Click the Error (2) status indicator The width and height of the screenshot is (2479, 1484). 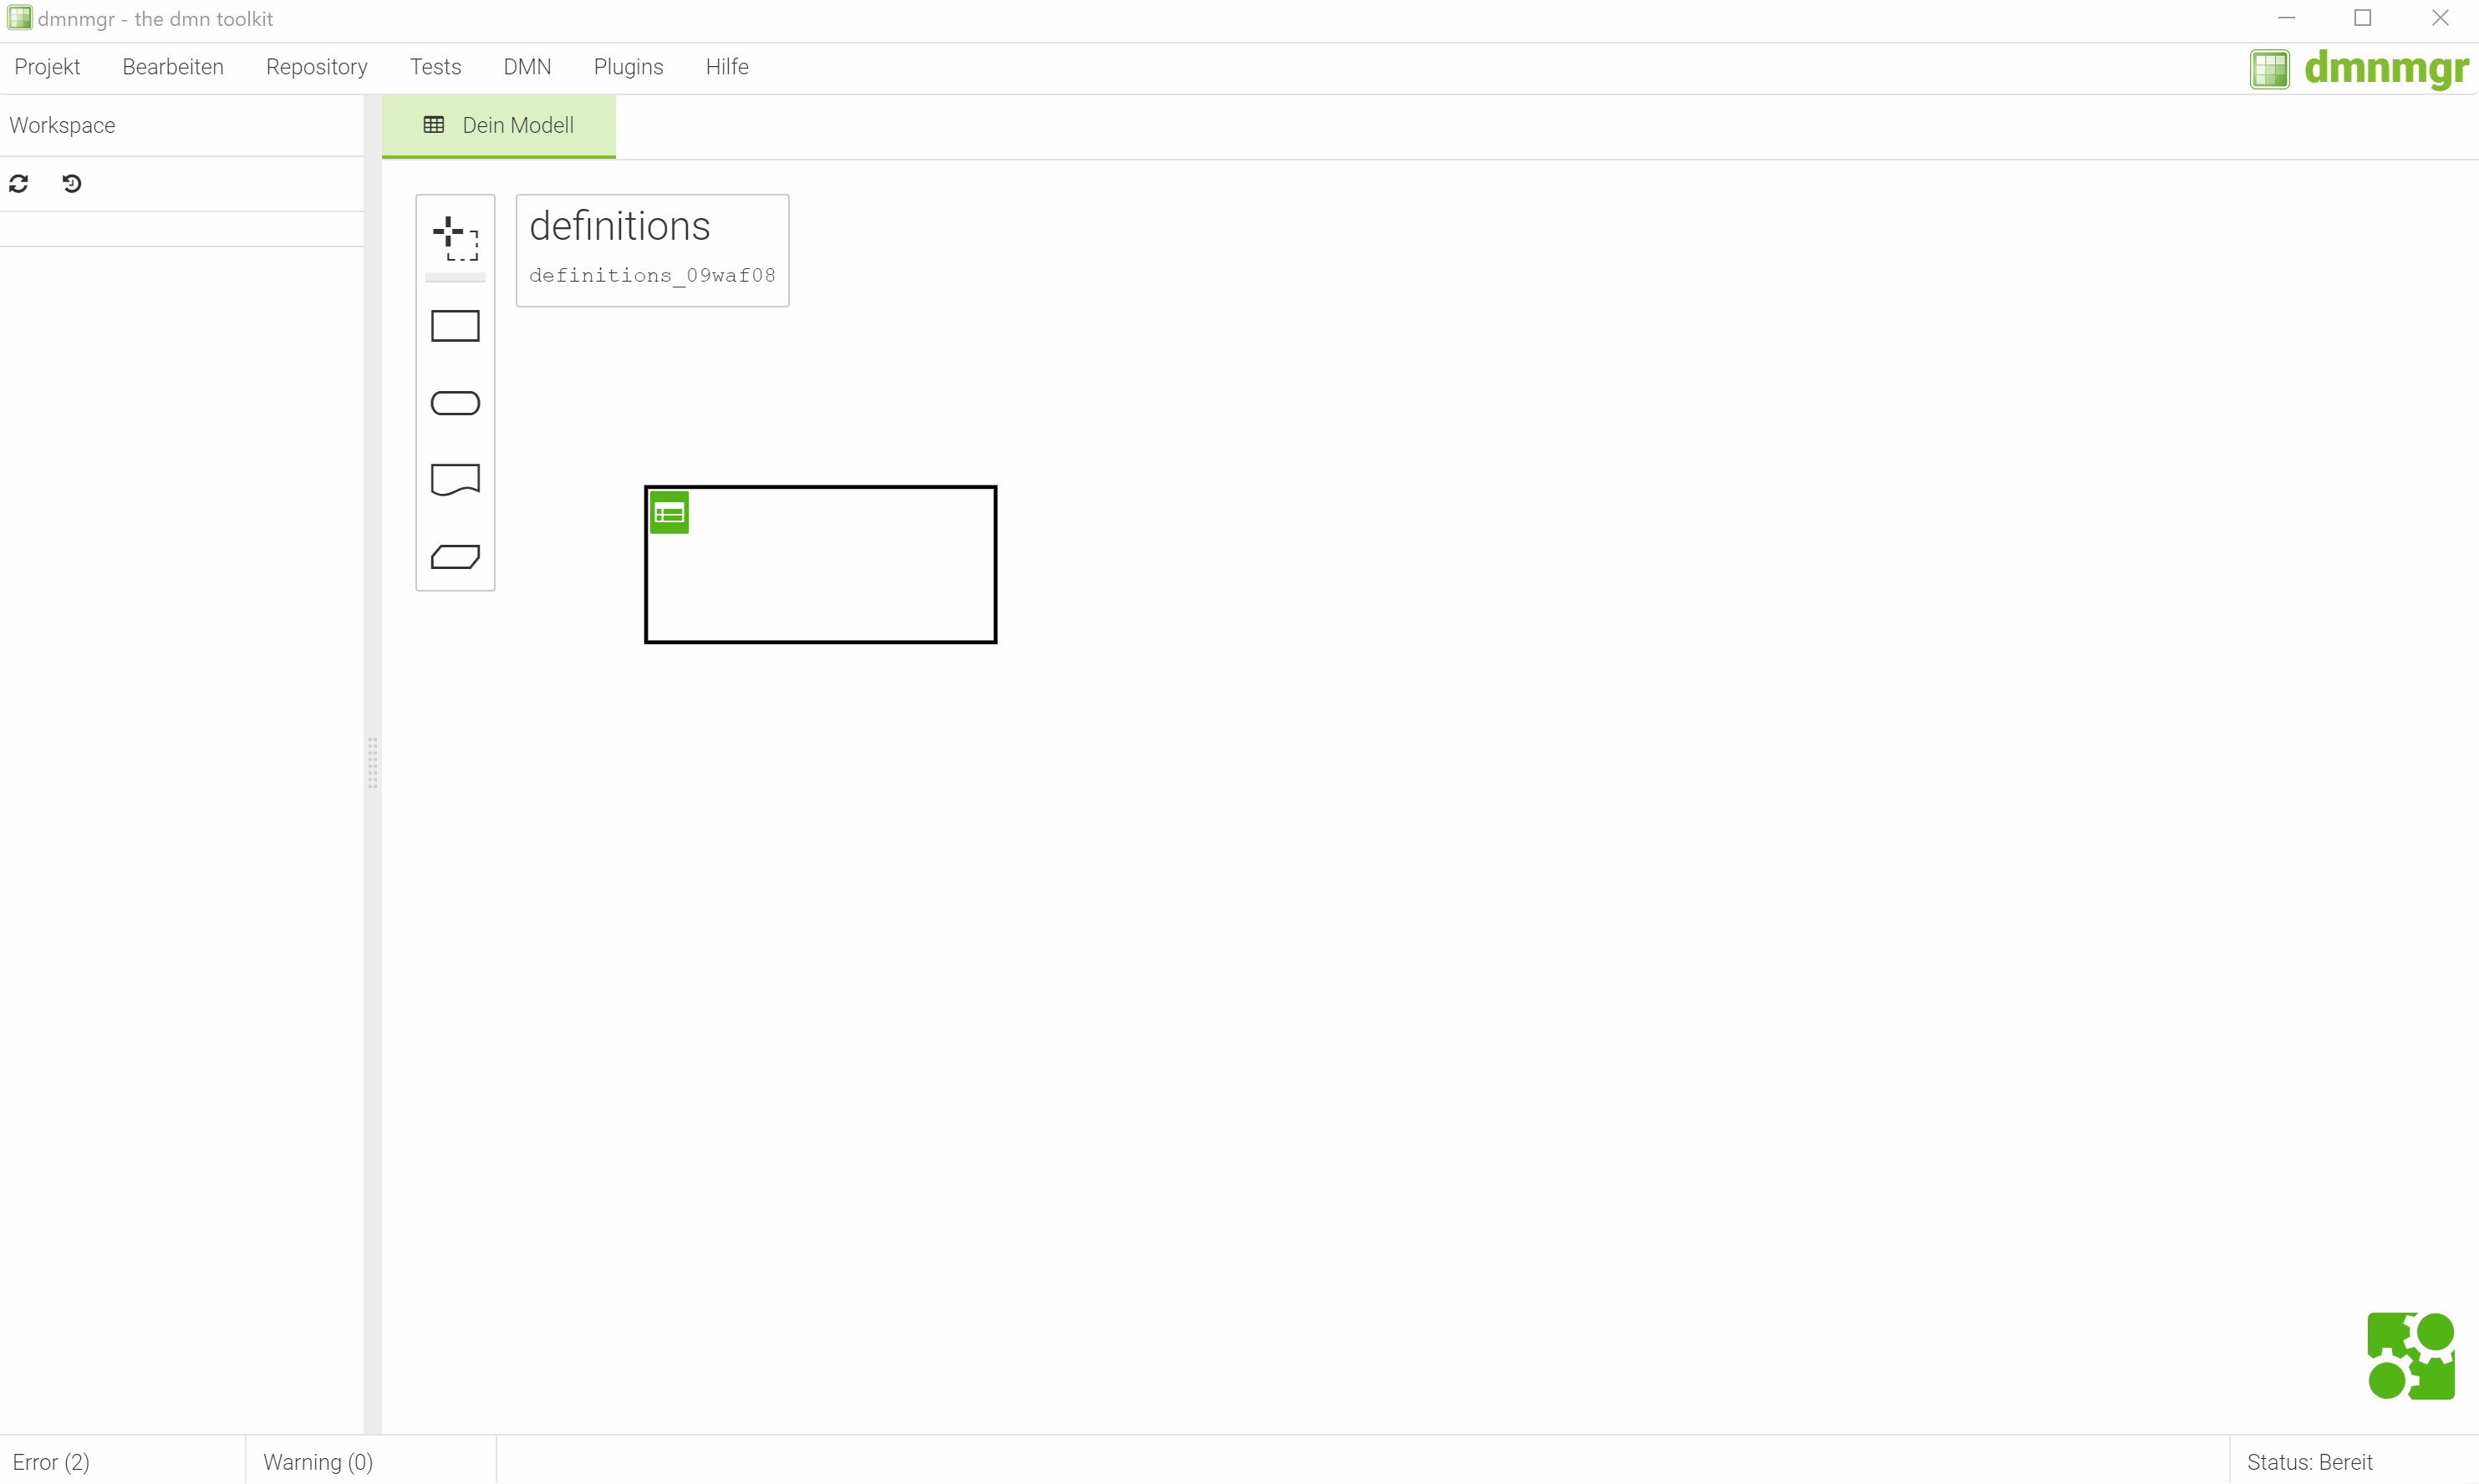(x=51, y=1461)
